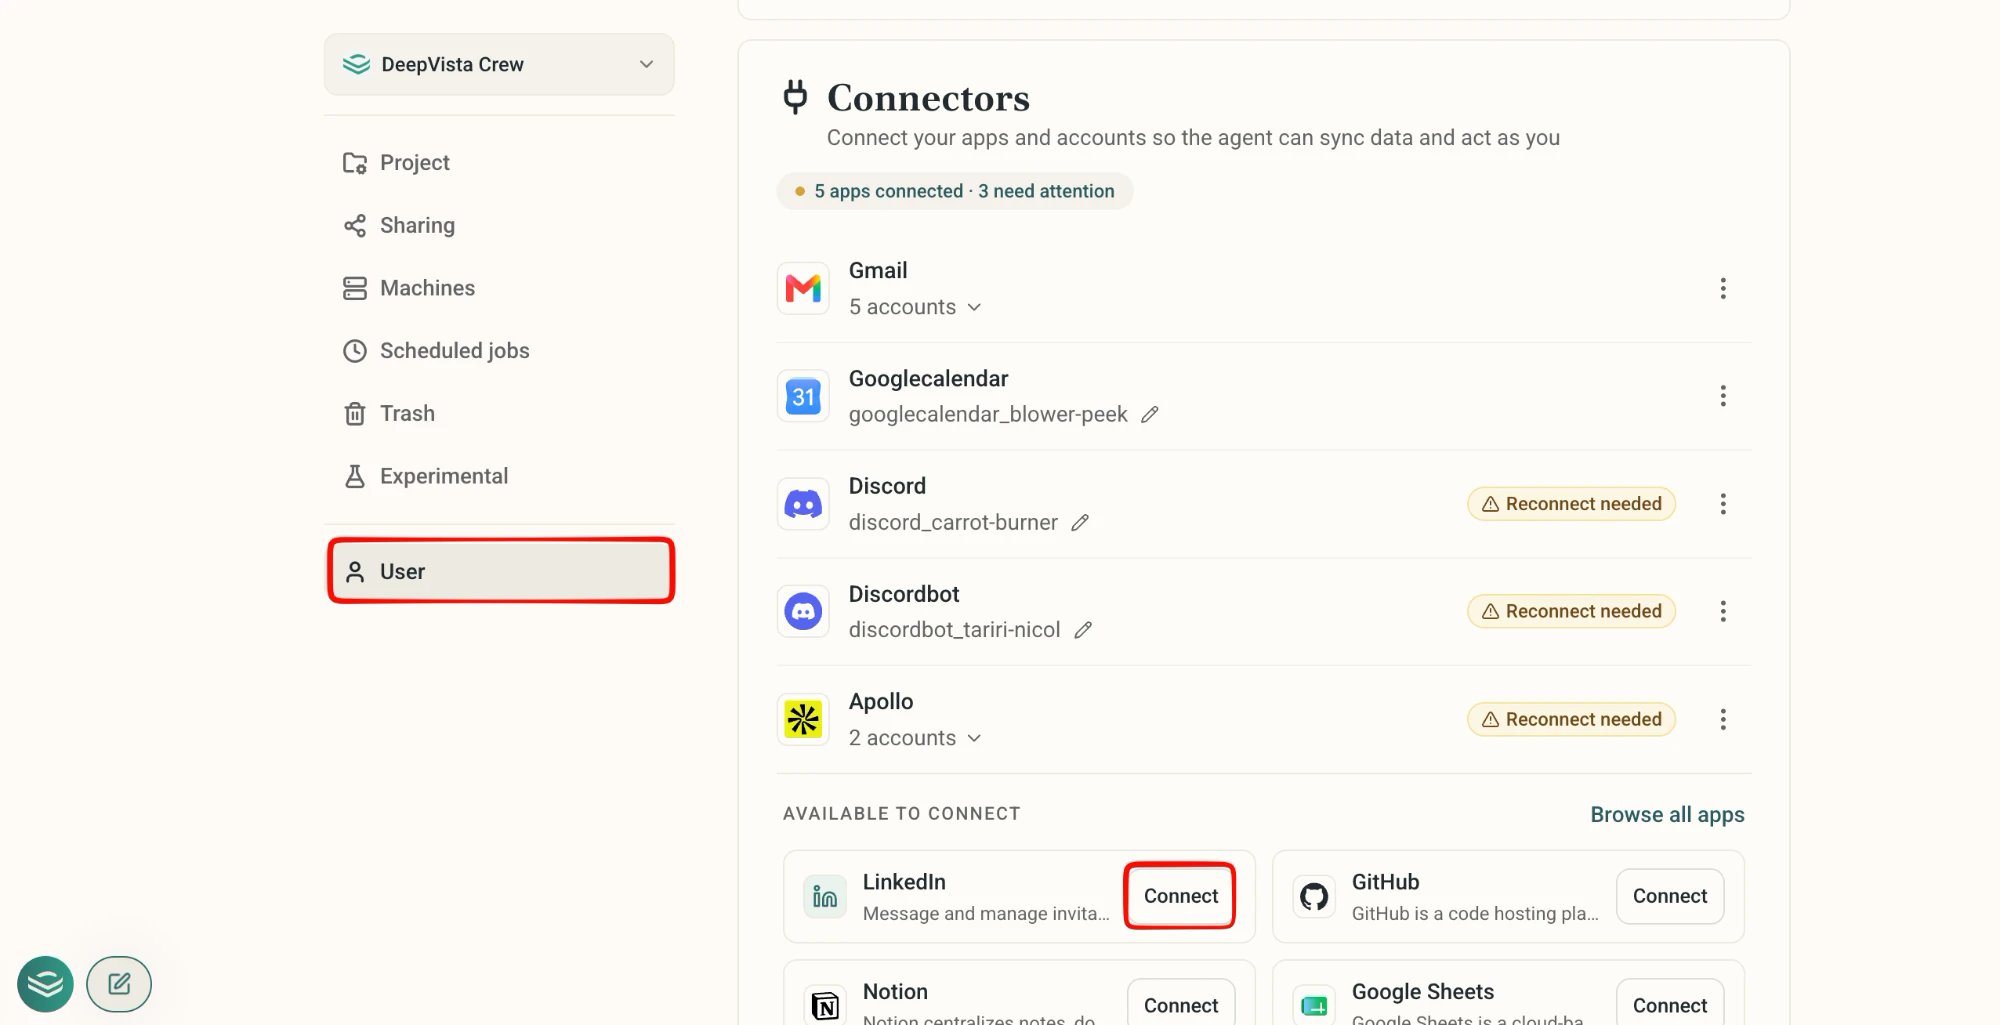This screenshot has height=1025, width=2000.
Task: Select the User sidebar item
Action: (501, 571)
